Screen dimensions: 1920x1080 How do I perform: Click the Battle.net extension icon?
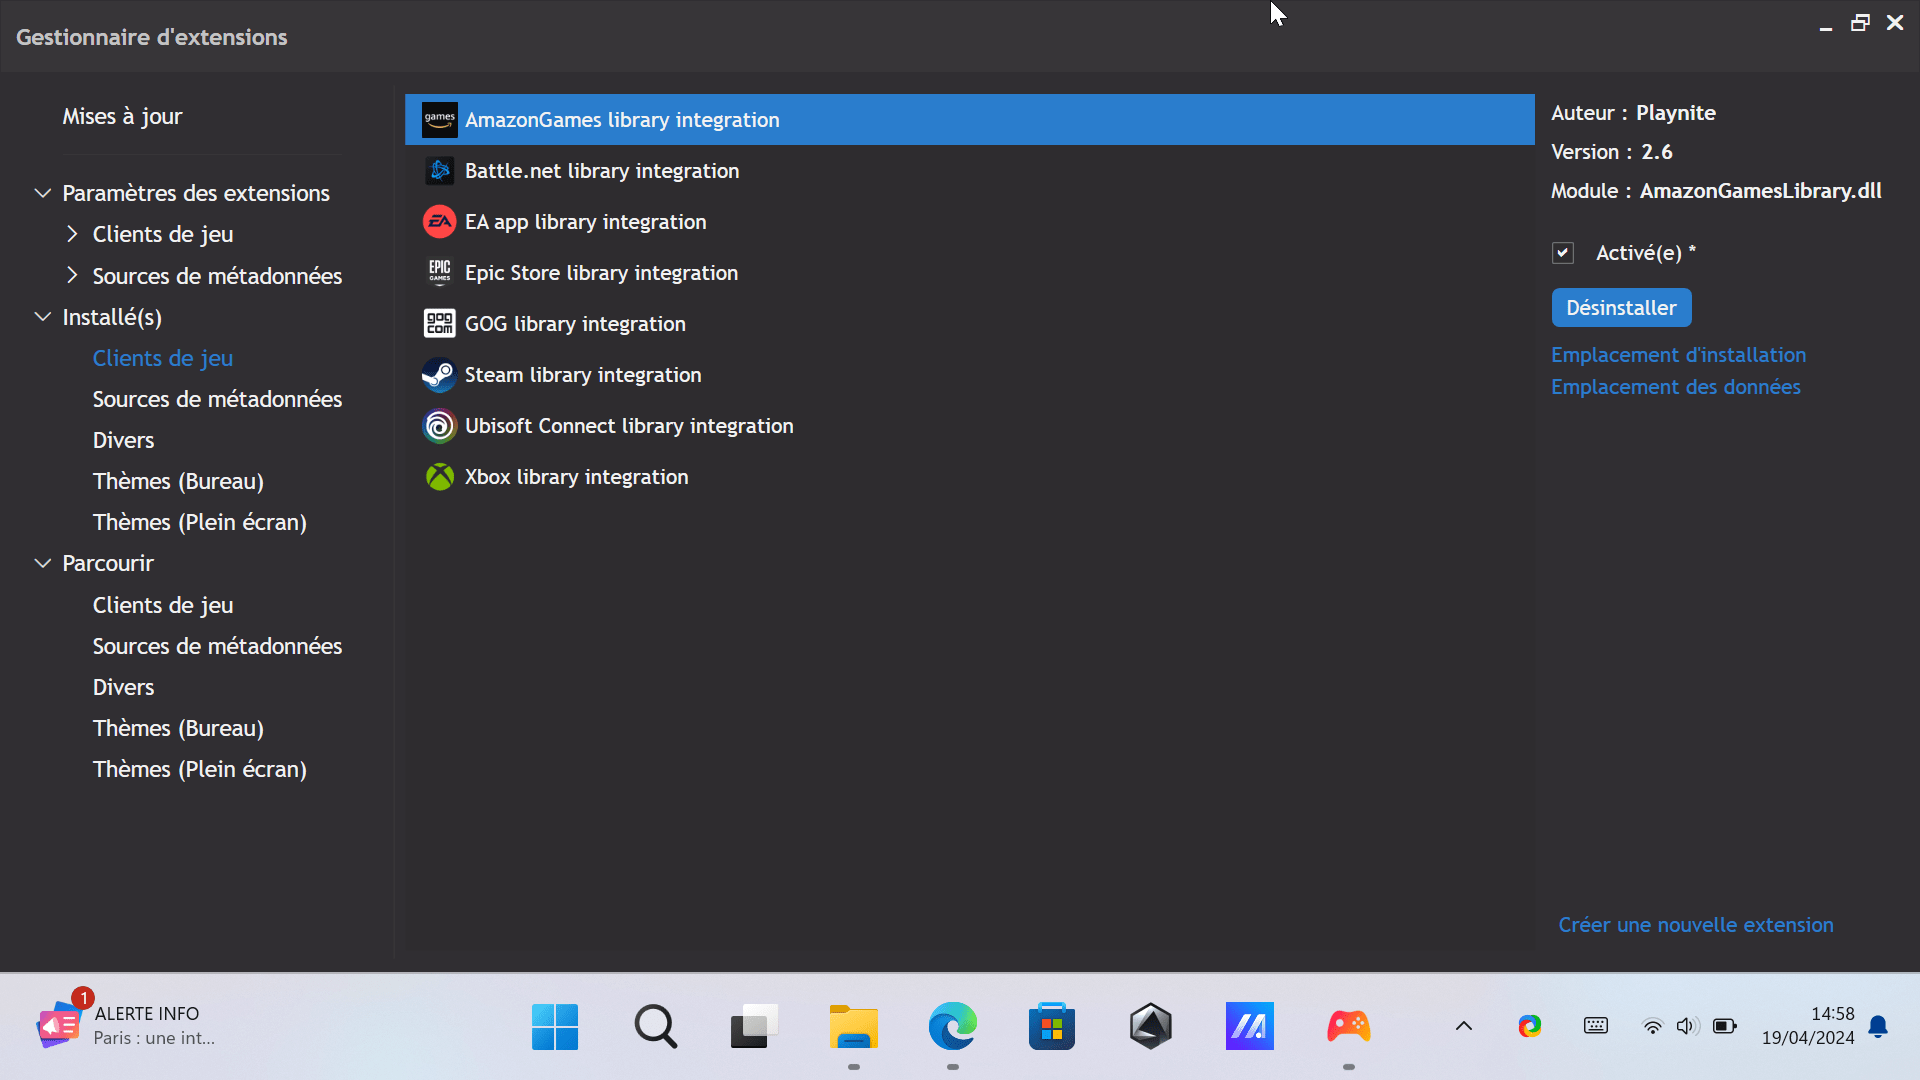point(439,171)
